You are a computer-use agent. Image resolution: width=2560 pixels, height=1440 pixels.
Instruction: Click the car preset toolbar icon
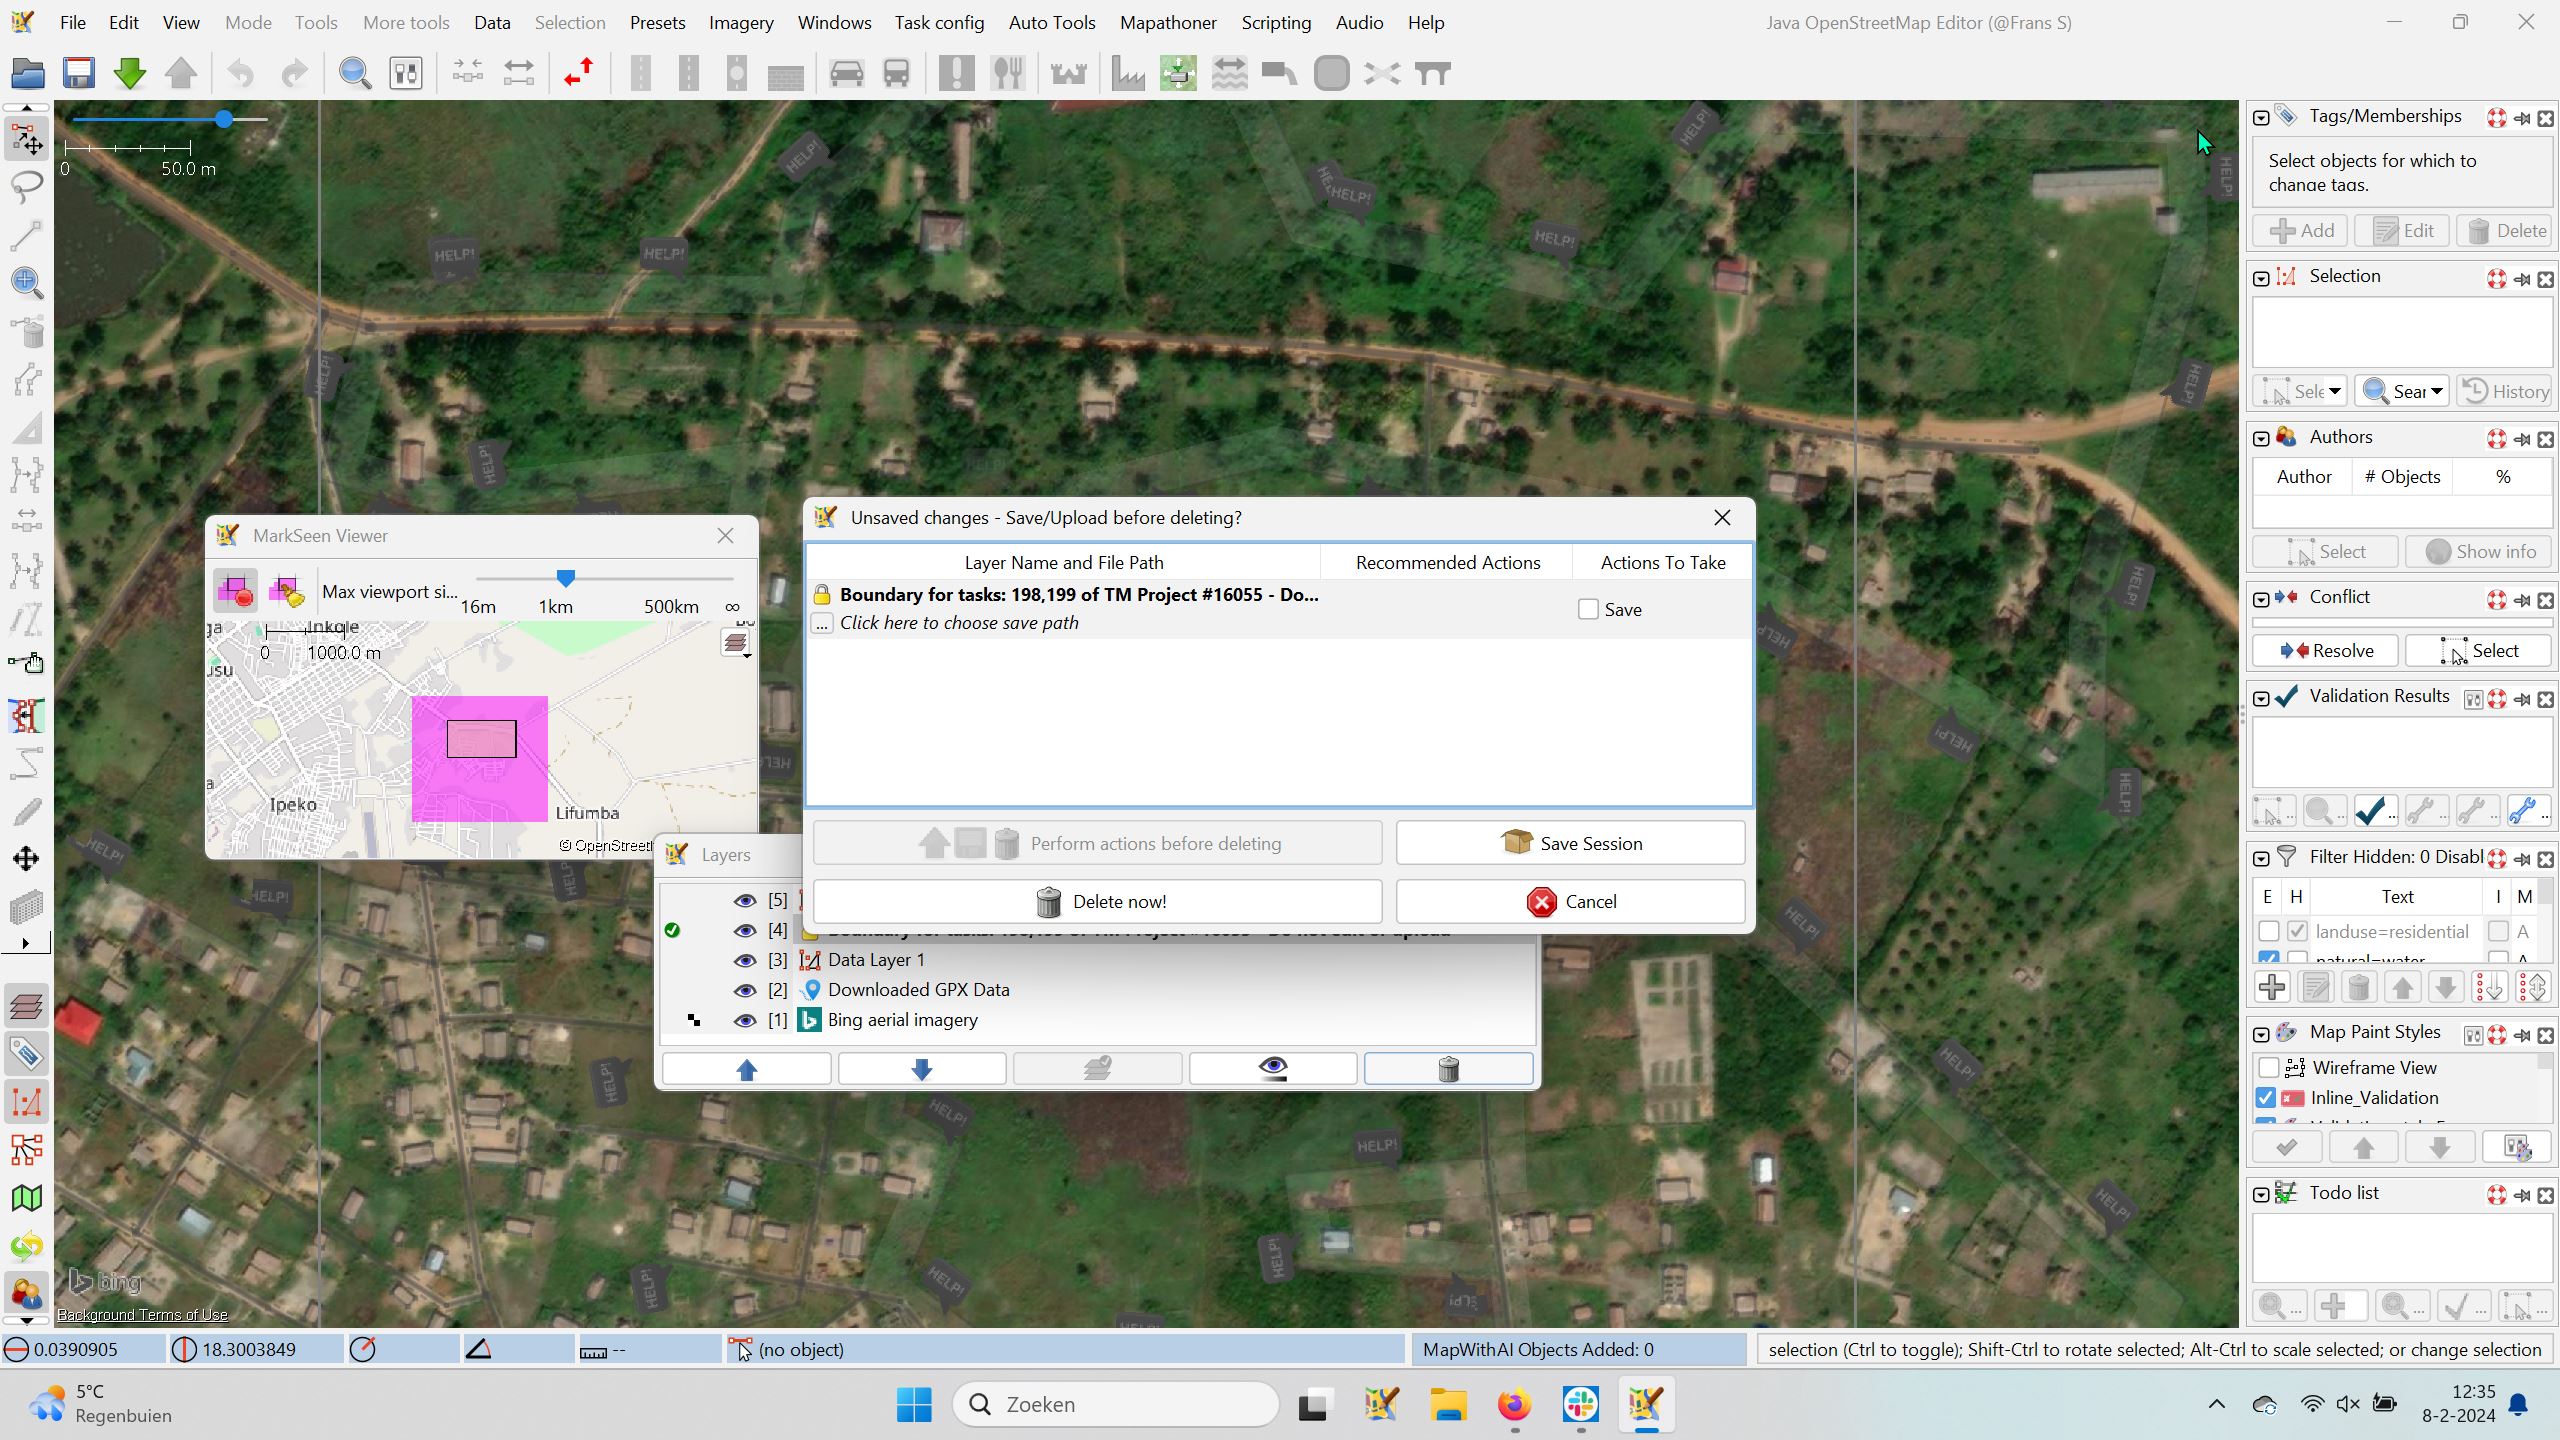(x=846, y=73)
